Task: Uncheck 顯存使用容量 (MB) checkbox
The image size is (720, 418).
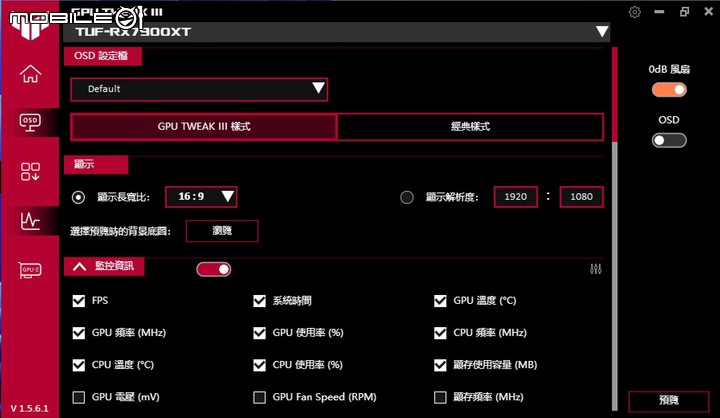Action: [x=440, y=365]
